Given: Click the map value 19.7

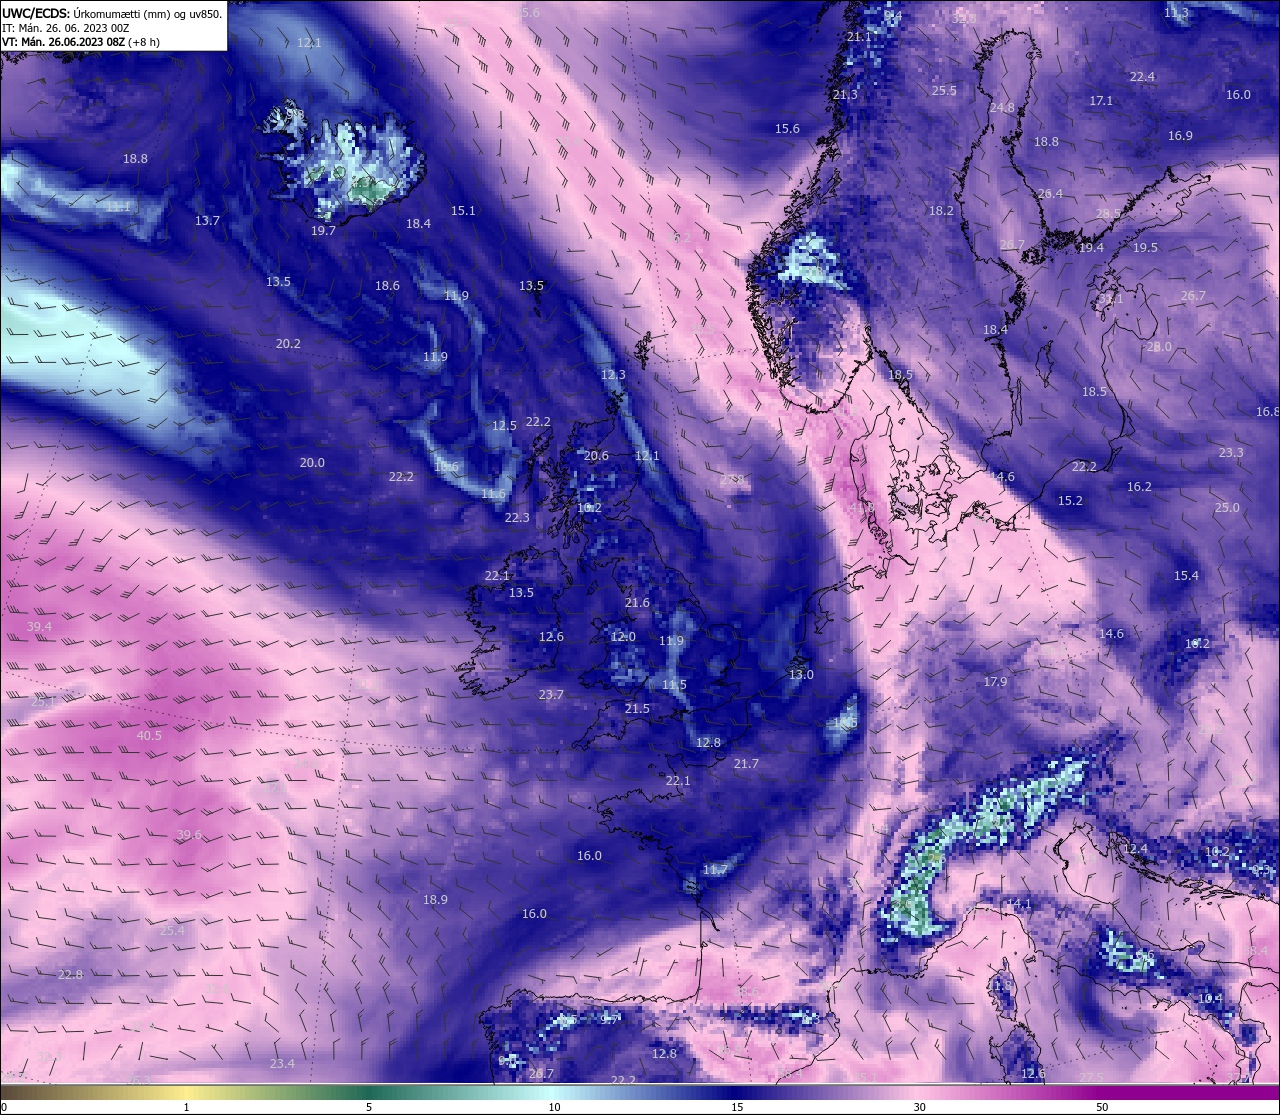Looking at the screenshot, I should [x=323, y=230].
